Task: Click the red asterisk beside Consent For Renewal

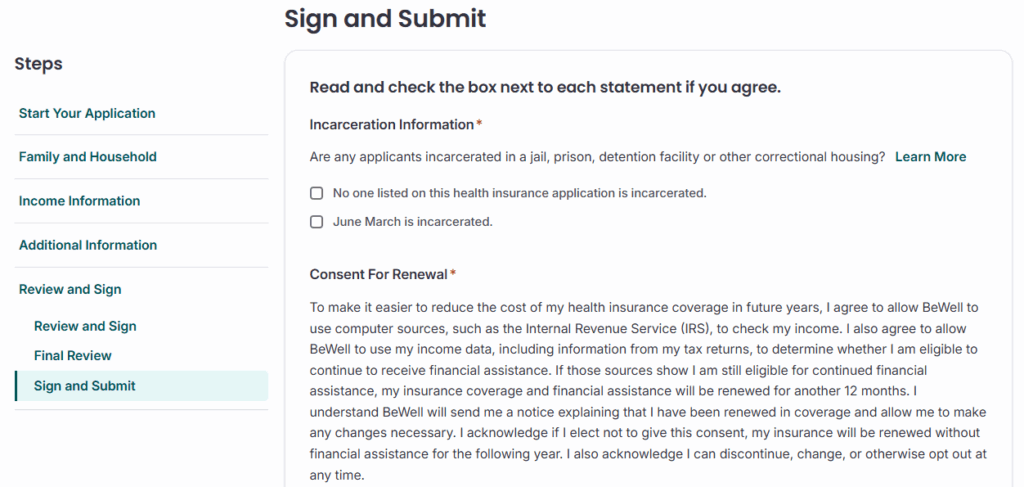Action: [453, 273]
